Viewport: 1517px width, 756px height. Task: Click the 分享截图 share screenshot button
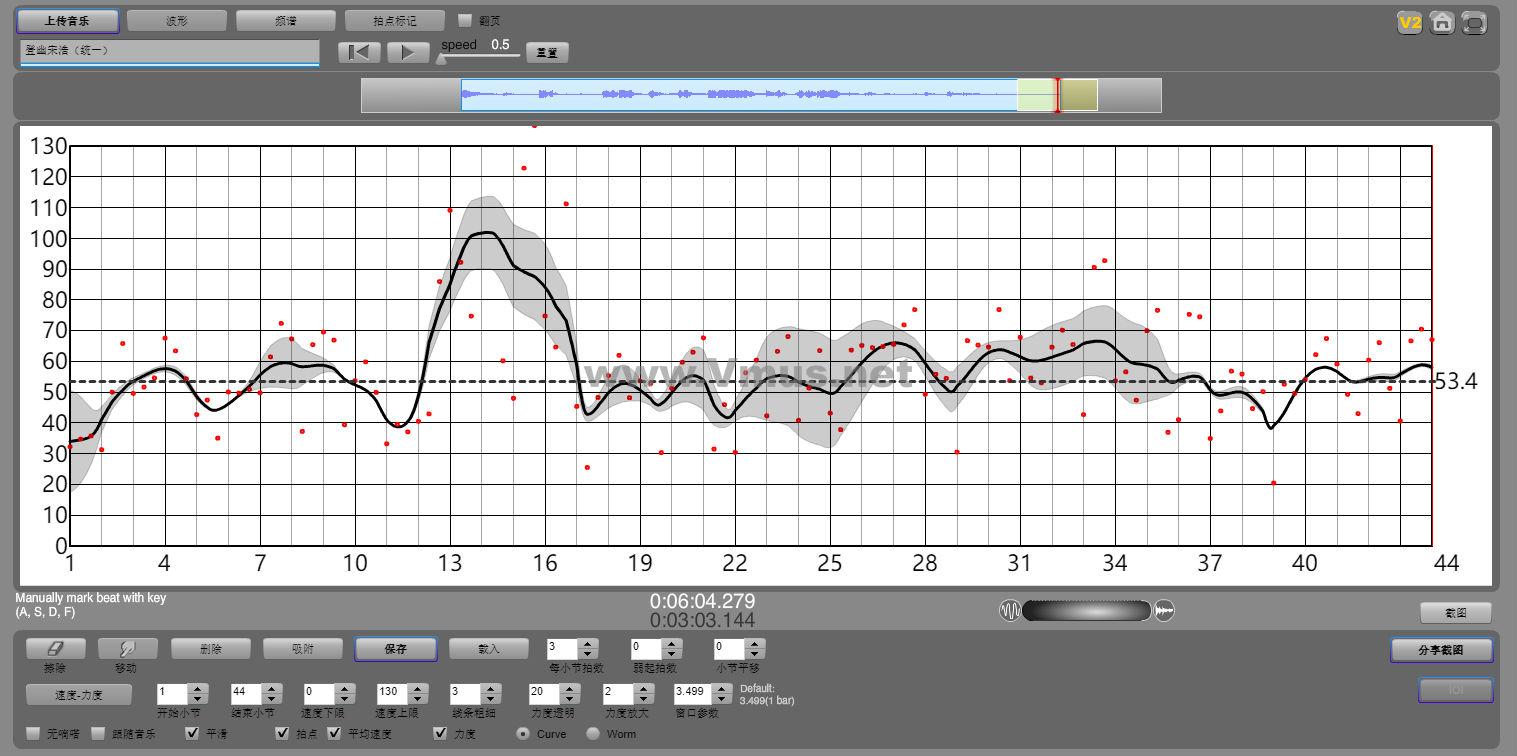click(1441, 650)
